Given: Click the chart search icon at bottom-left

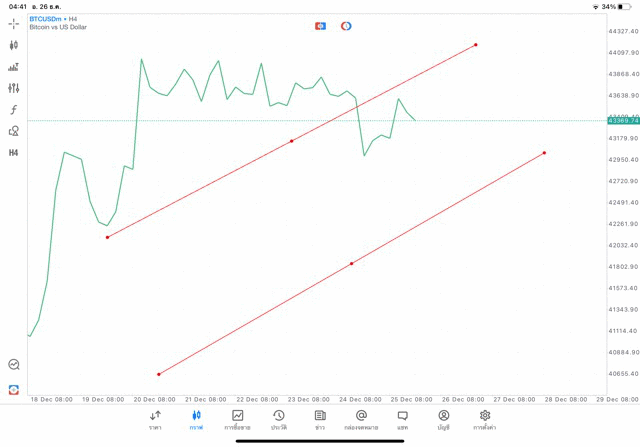Looking at the screenshot, I should click(x=14, y=365).
